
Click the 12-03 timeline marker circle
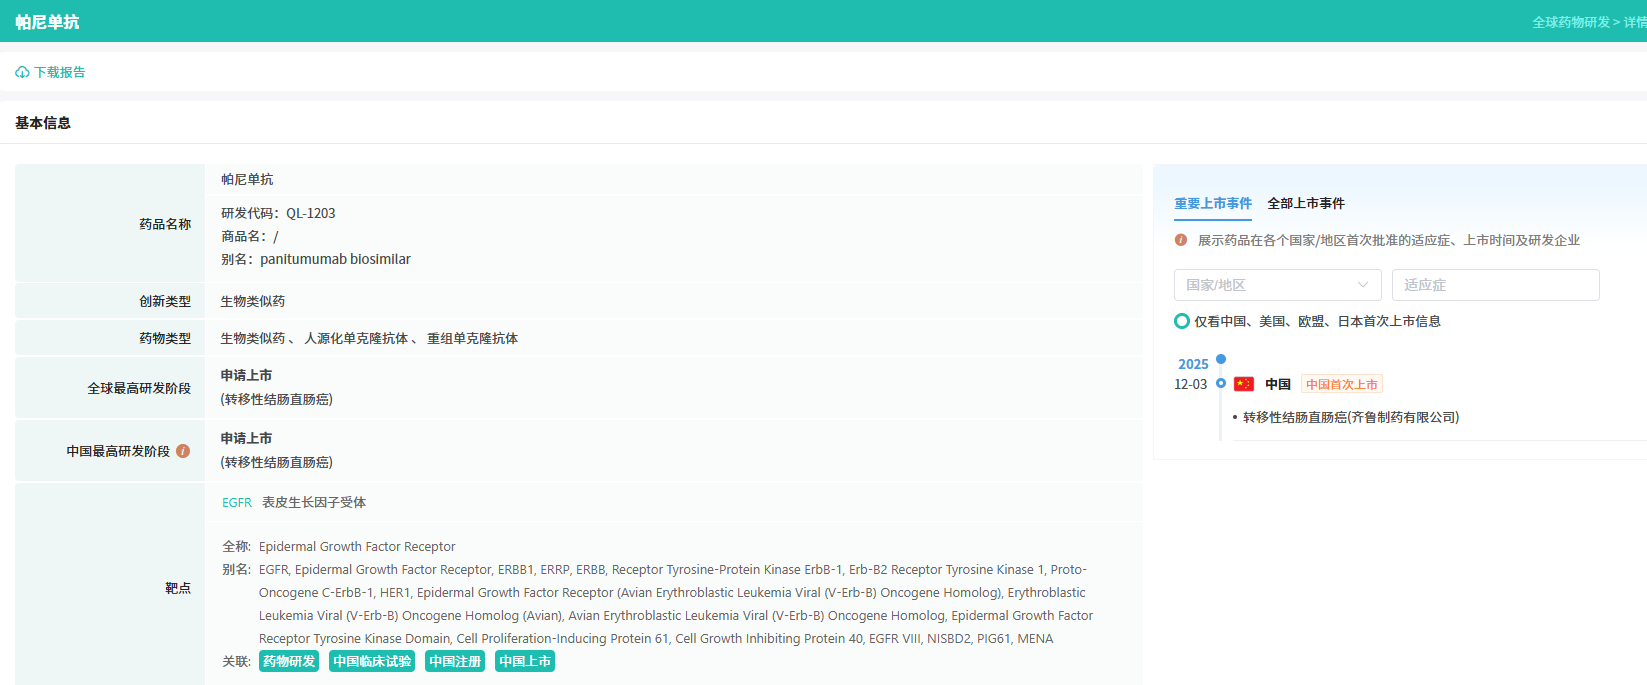1221,383
